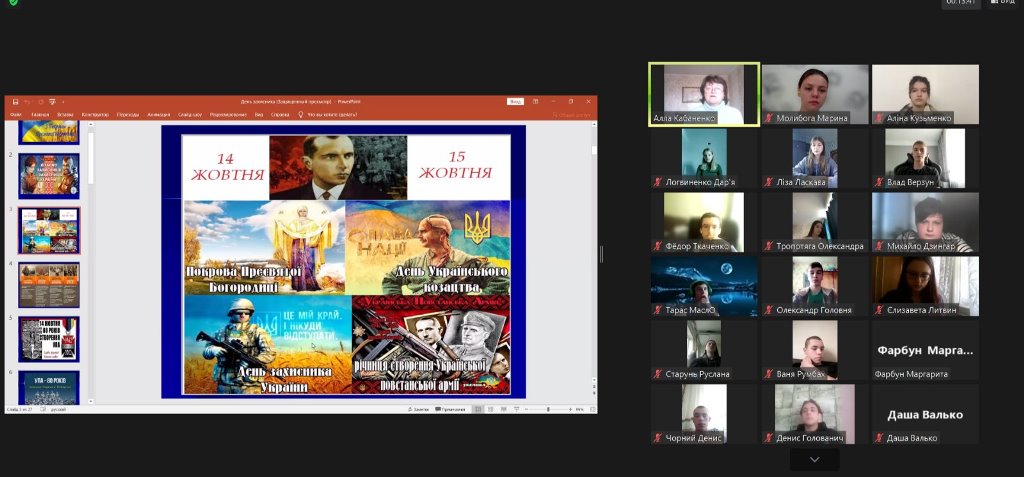Open the Переходы ribbon tab

[x=128, y=114]
